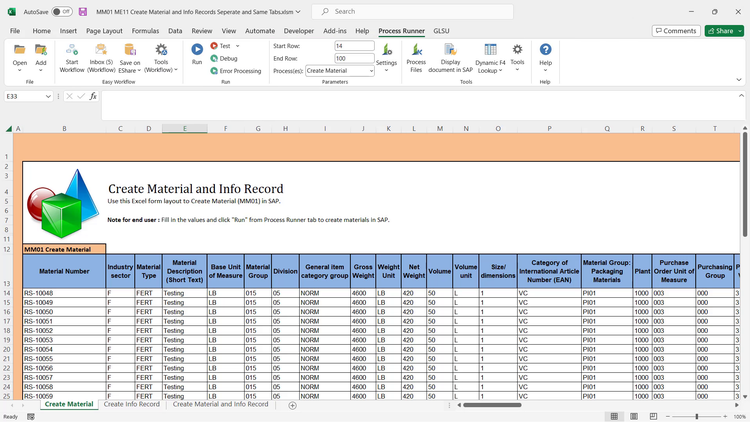Expand the Test button dropdown arrow
Image resolution: width=750 pixels, height=422 pixels.
tap(238, 46)
